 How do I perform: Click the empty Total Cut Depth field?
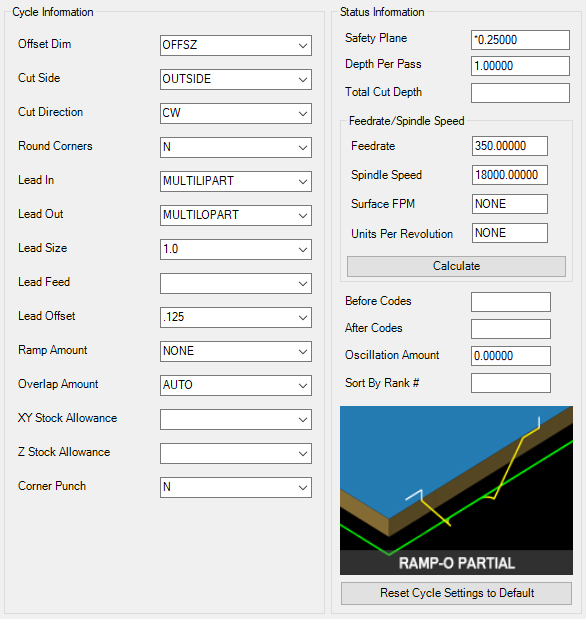pos(520,93)
